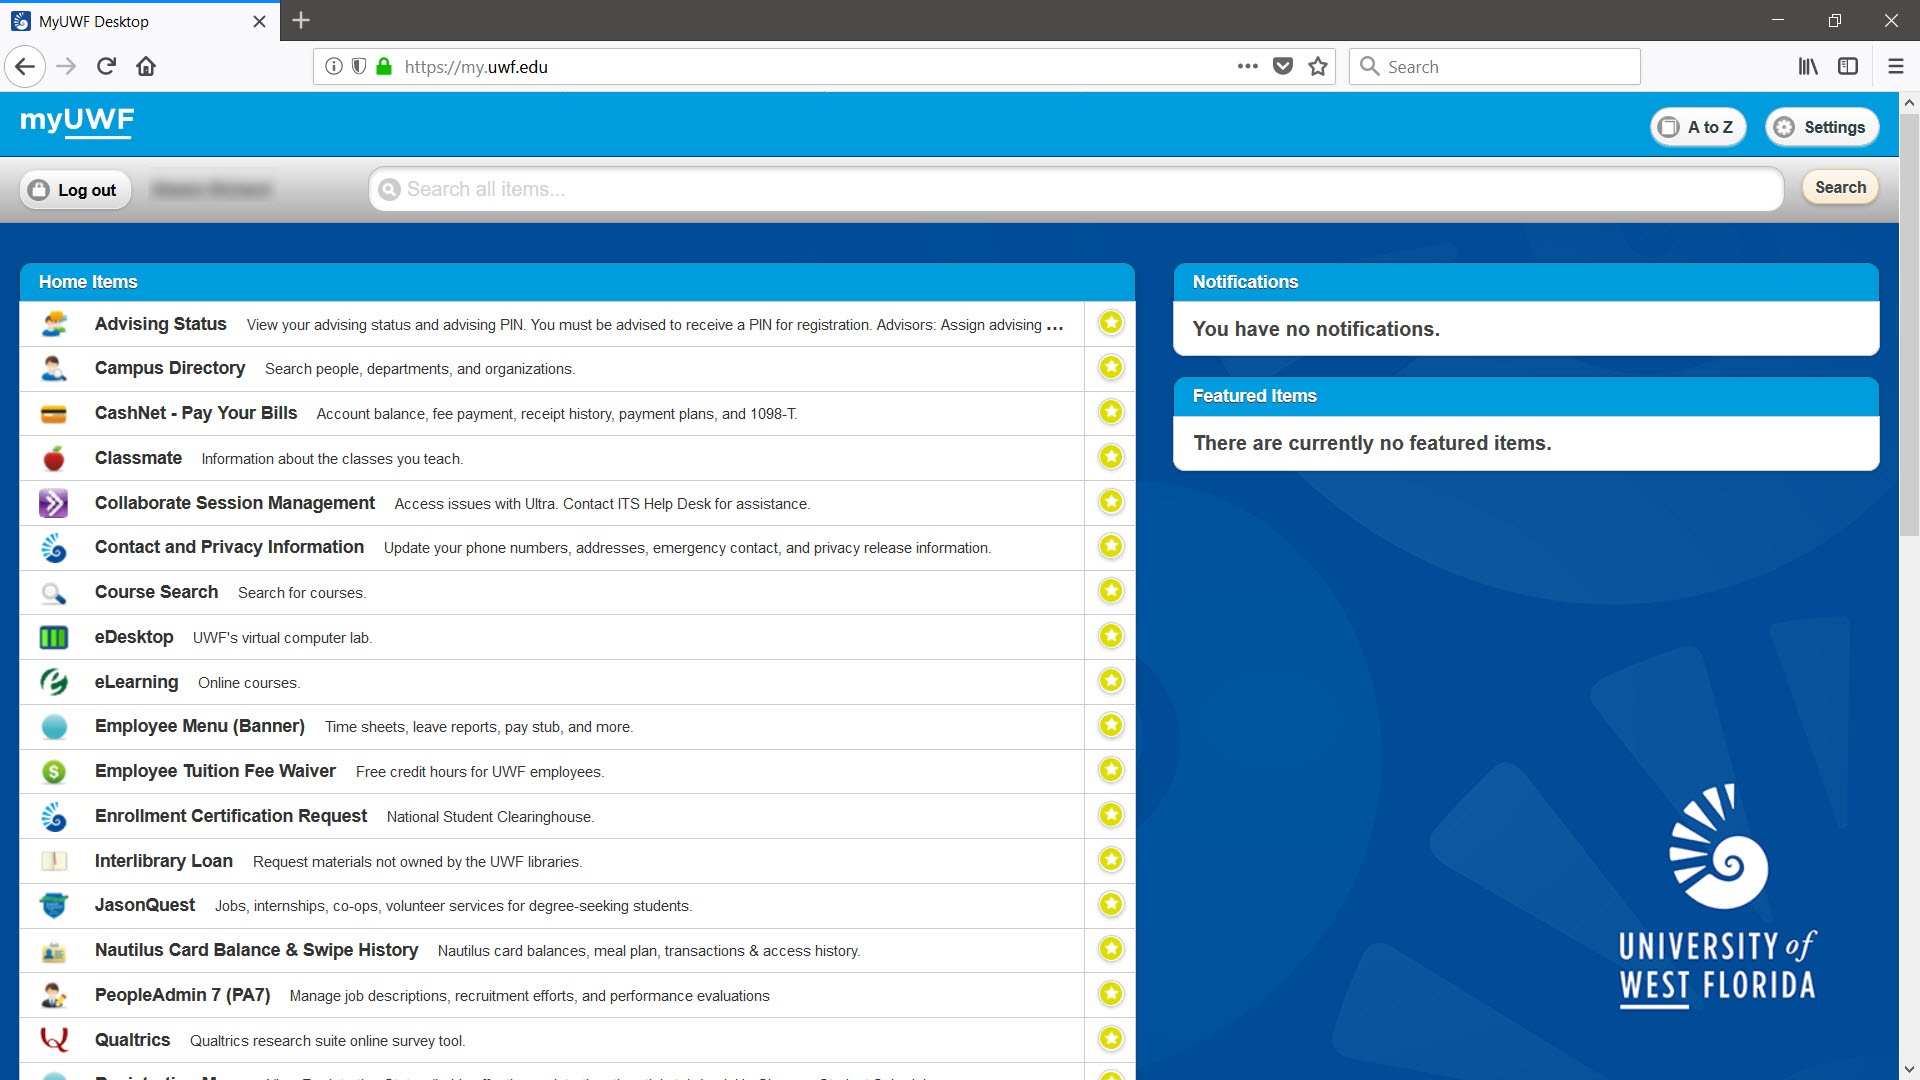Viewport: 1920px width, 1080px height.
Task: Open the Firefox hamburger menu
Action: pos(1895,66)
